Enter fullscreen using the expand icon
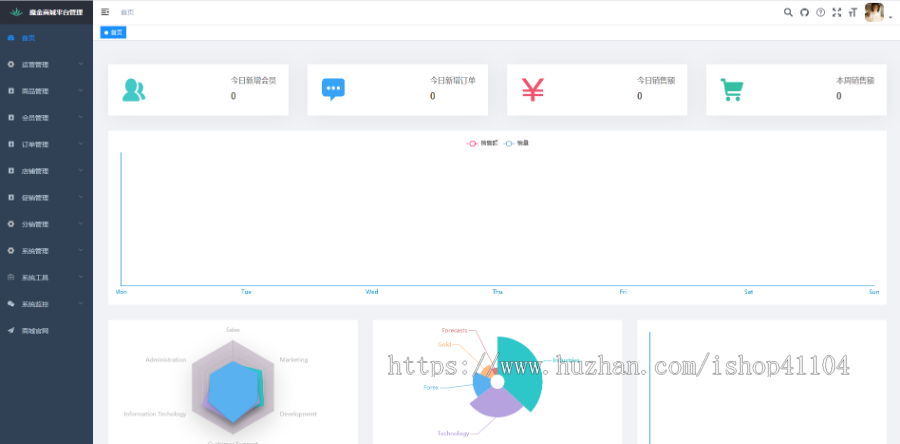This screenshot has width=900, height=444. pos(836,12)
